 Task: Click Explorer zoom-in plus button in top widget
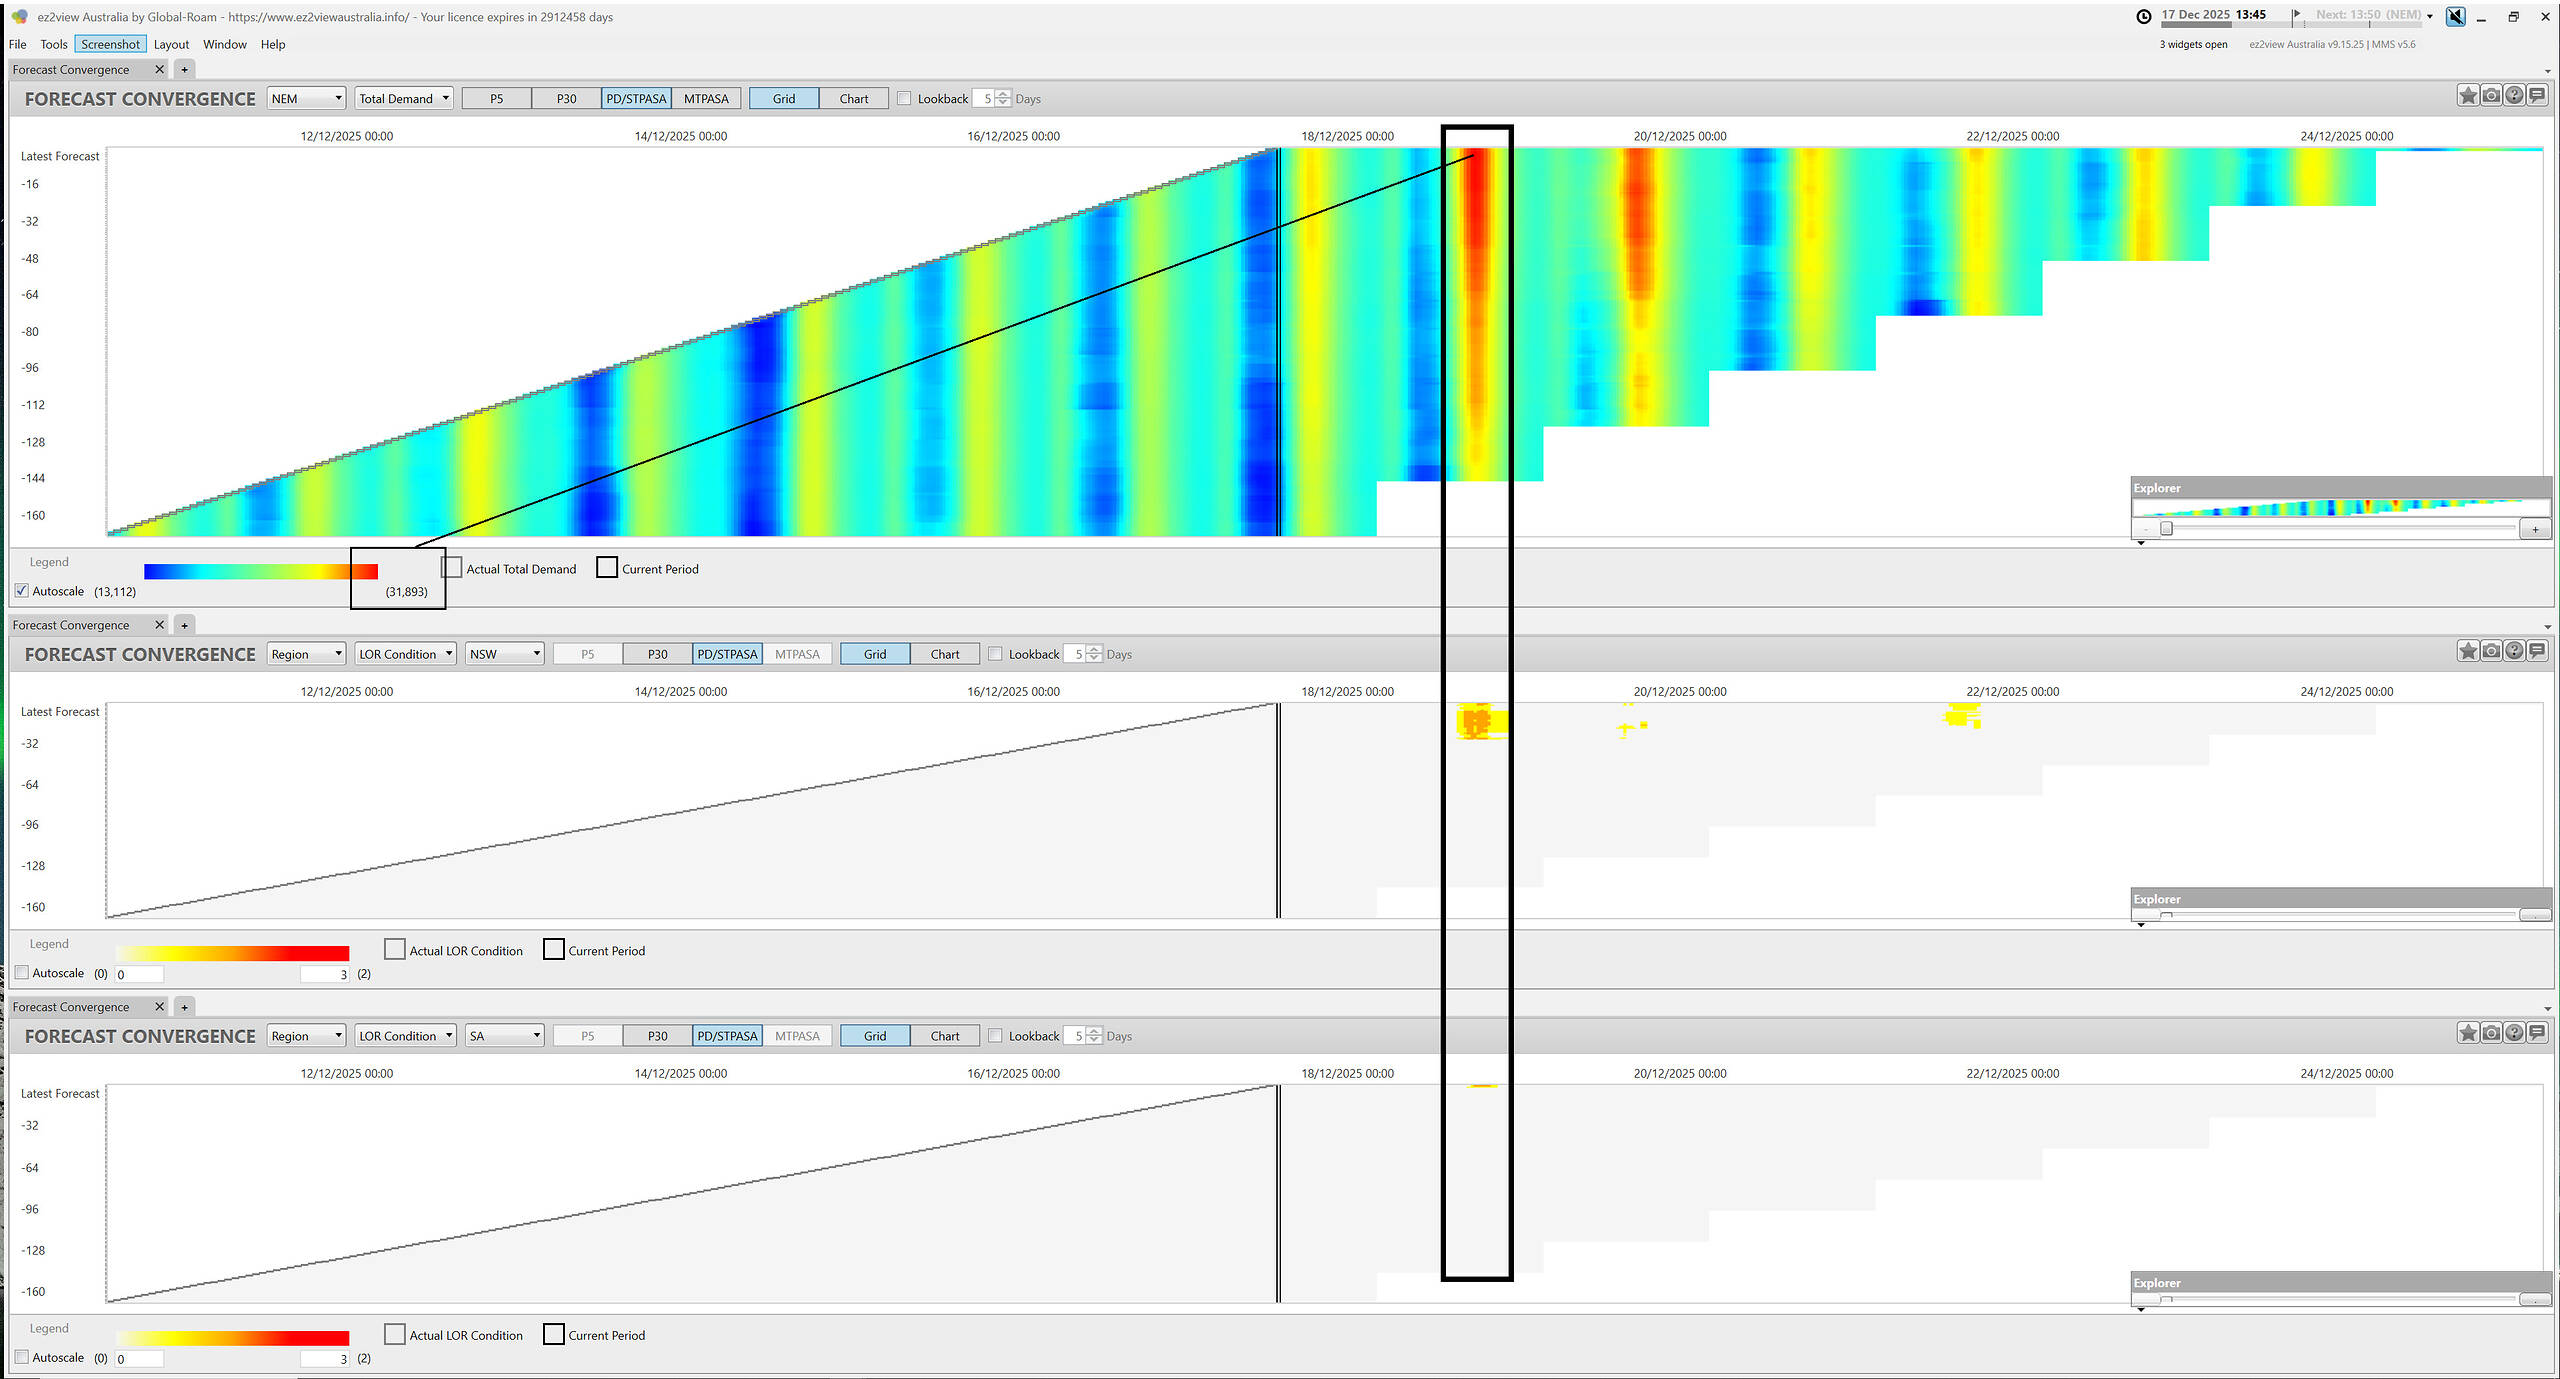point(2535,529)
